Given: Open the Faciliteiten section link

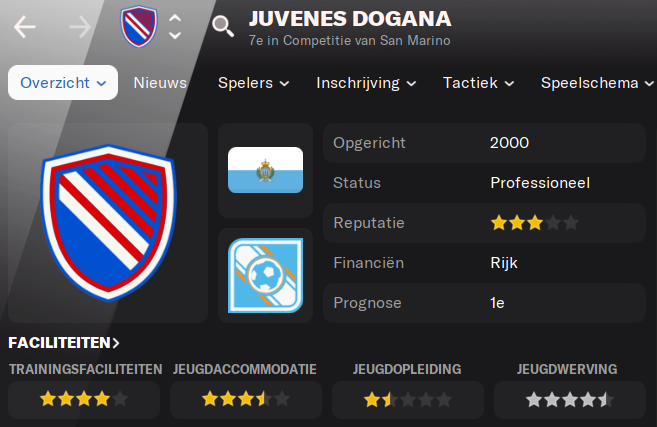Looking at the screenshot, I should pos(64,343).
